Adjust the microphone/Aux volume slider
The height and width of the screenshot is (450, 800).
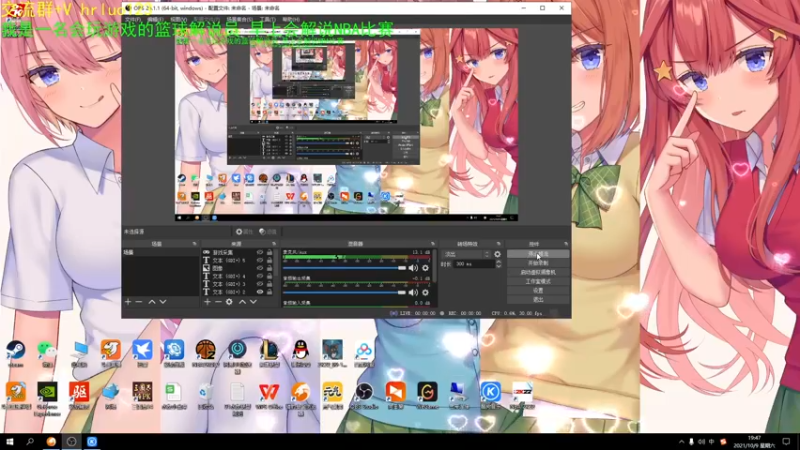point(344,268)
